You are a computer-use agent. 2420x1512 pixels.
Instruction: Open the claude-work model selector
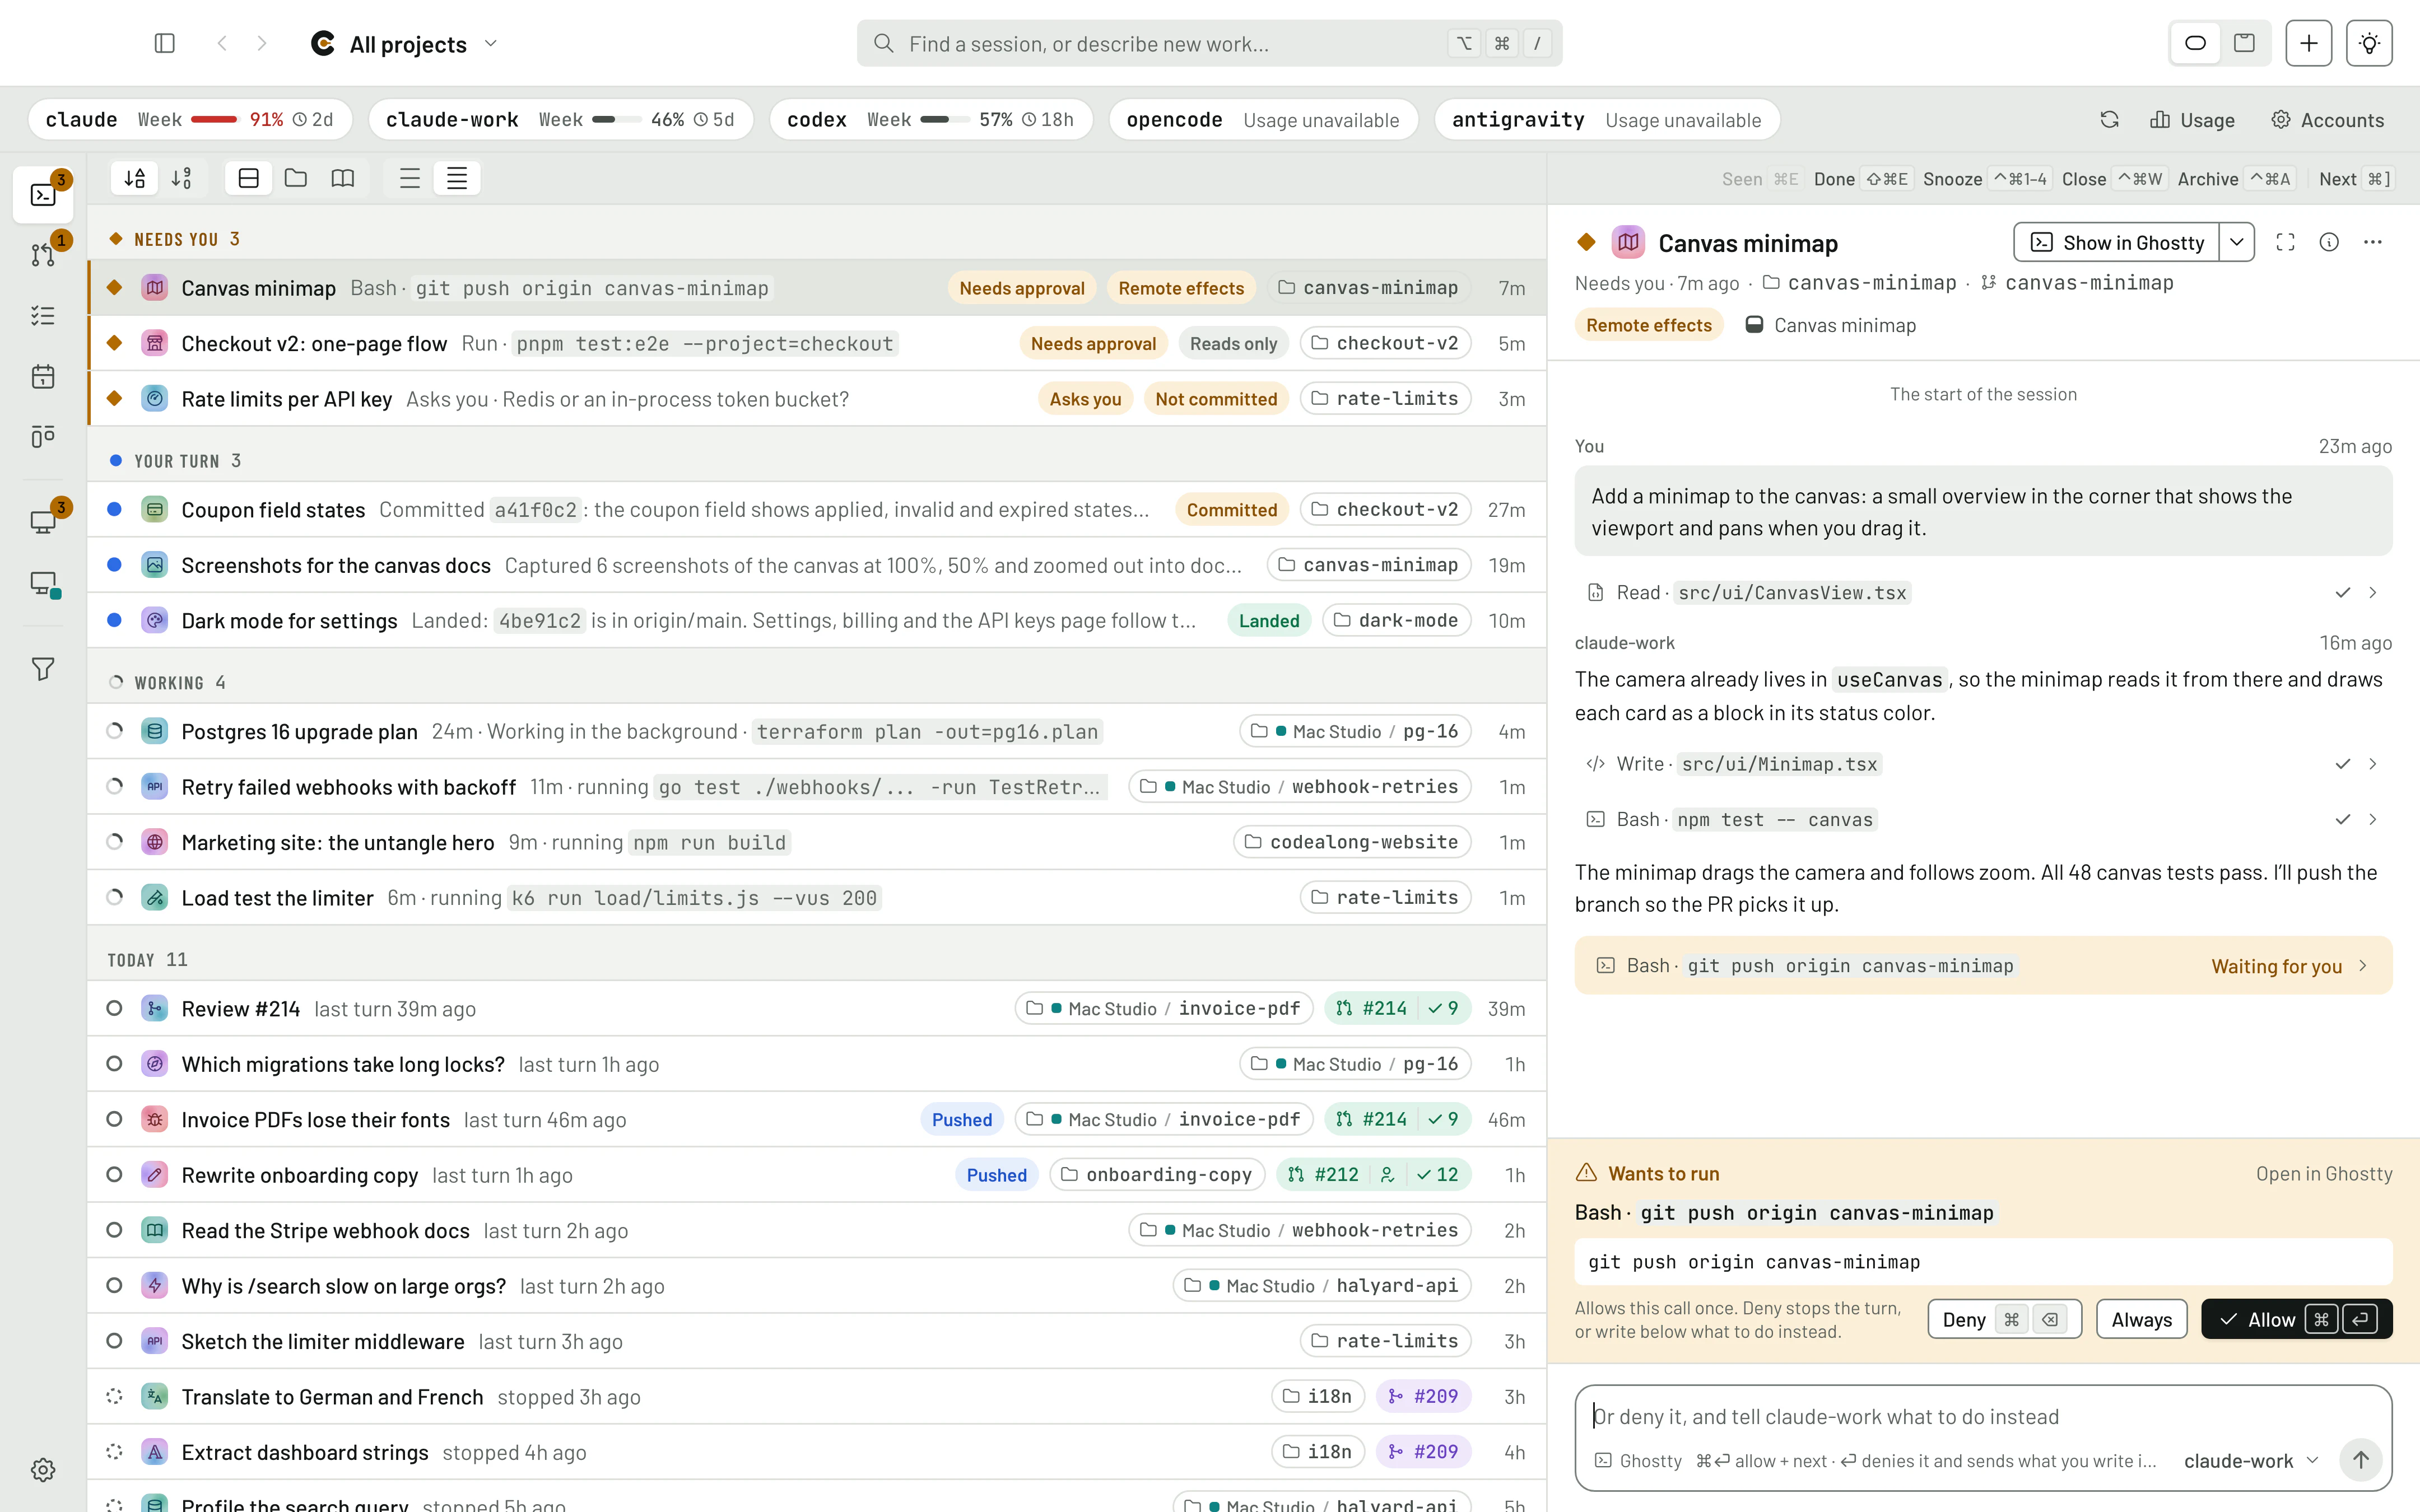pyautogui.click(x=2251, y=1460)
